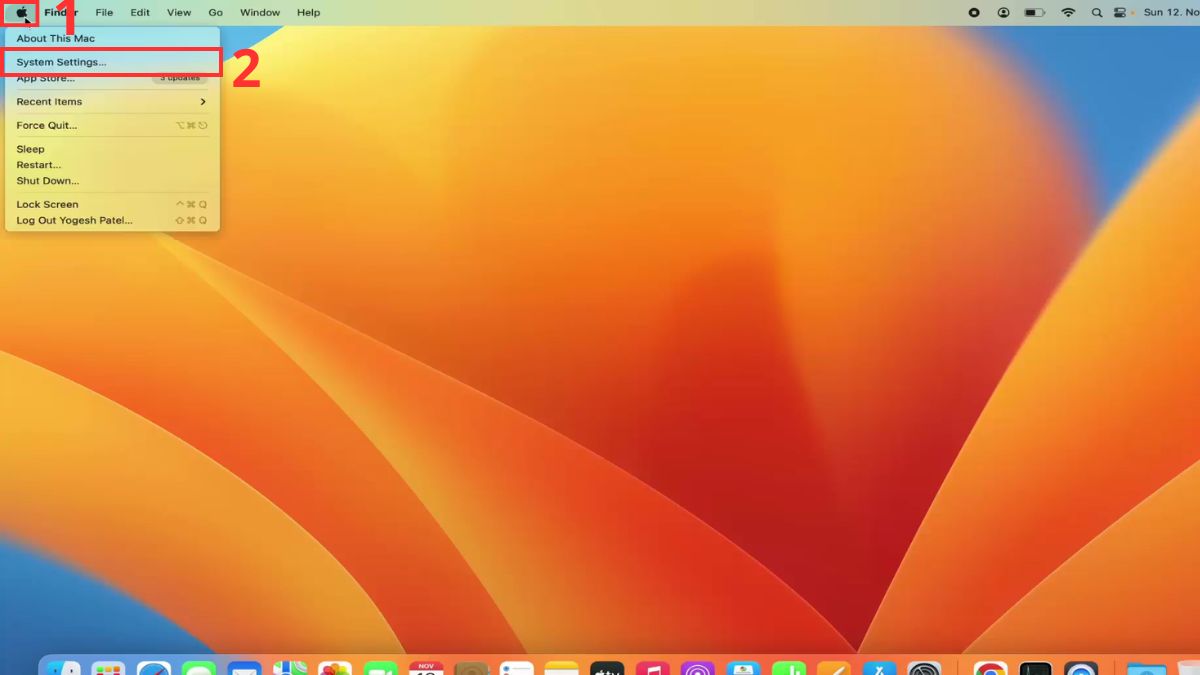Select Force Quit from the Apple menu

pos(47,125)
